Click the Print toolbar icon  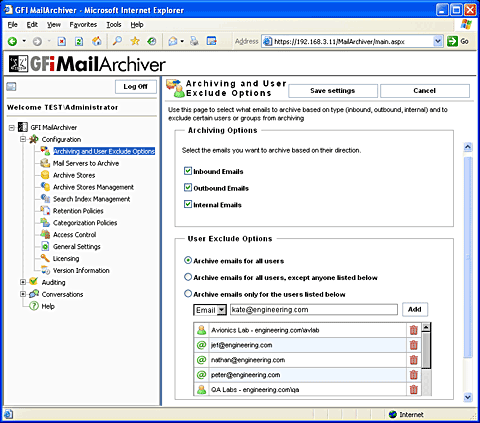pyautogui.click(x=194, y=41)
